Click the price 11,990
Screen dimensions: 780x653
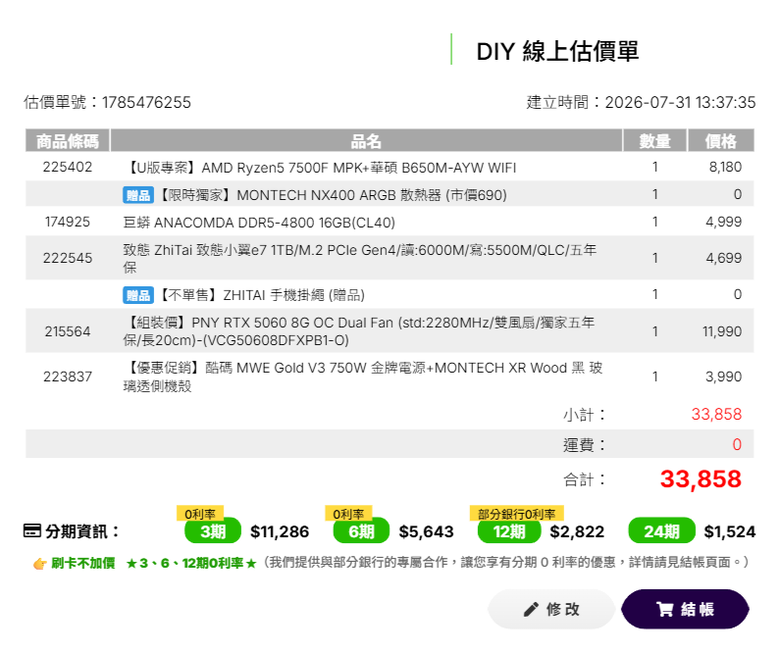click(x=722, y=331)
